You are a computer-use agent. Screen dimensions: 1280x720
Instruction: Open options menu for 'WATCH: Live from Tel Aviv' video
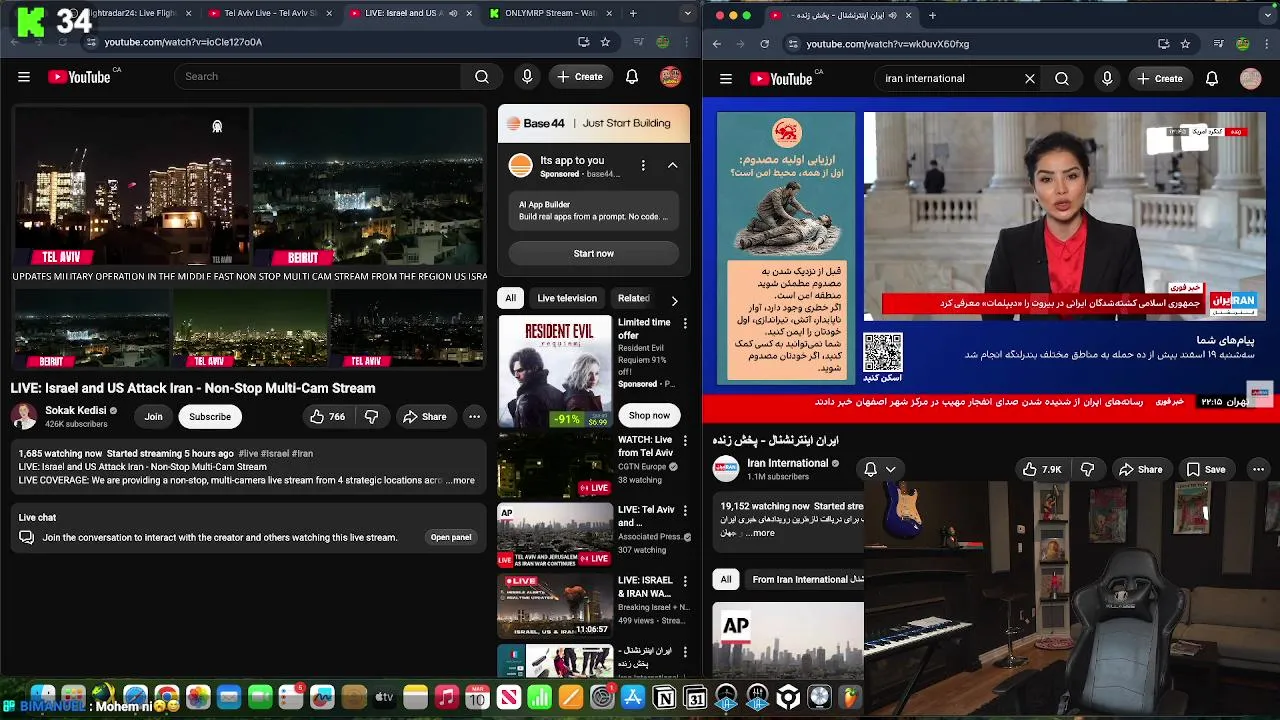685,441
